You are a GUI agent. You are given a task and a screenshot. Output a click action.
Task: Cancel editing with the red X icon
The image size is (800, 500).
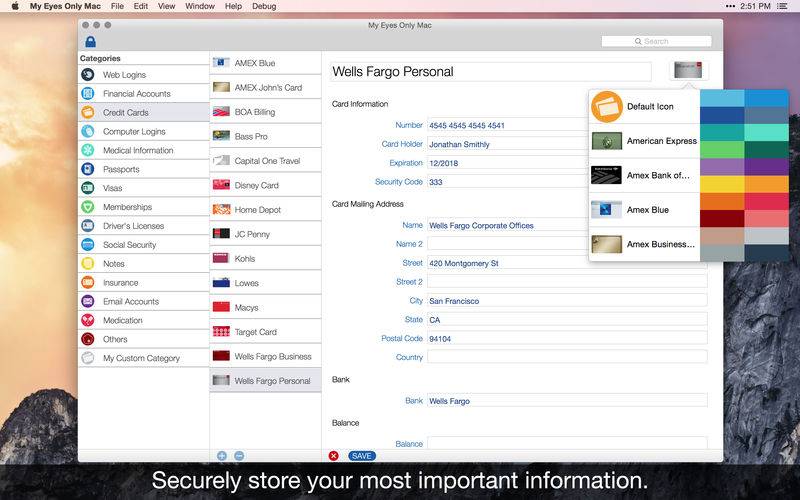(x=334, y=456)
